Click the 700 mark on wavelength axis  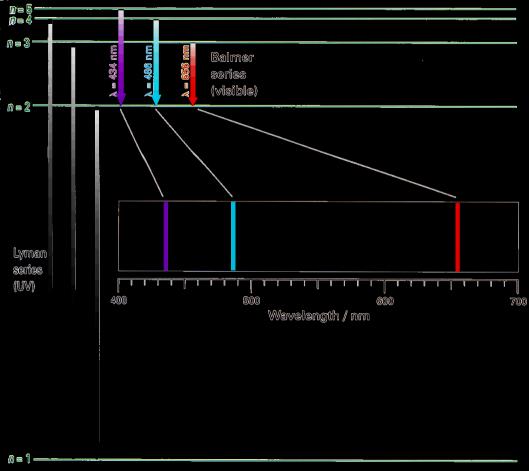tap(519, 301)
